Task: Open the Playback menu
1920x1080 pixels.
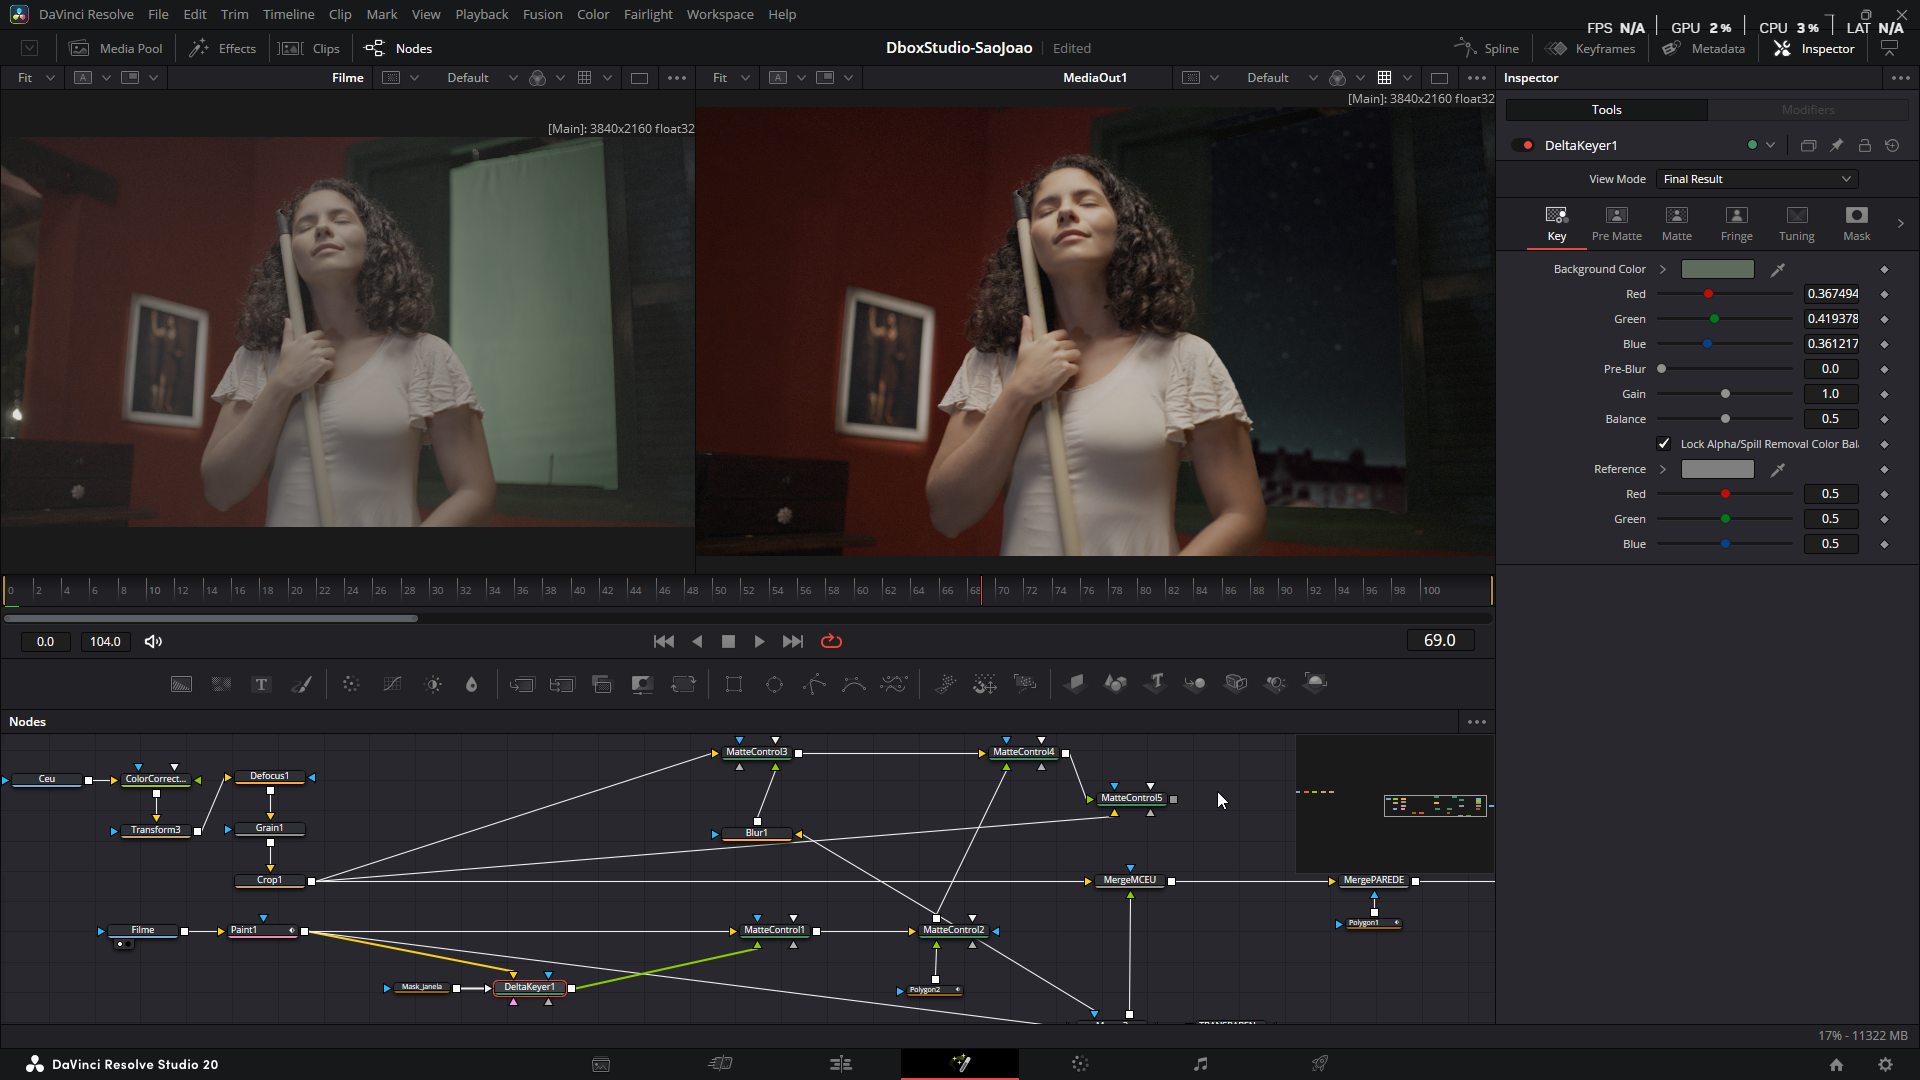Action: 482,15
